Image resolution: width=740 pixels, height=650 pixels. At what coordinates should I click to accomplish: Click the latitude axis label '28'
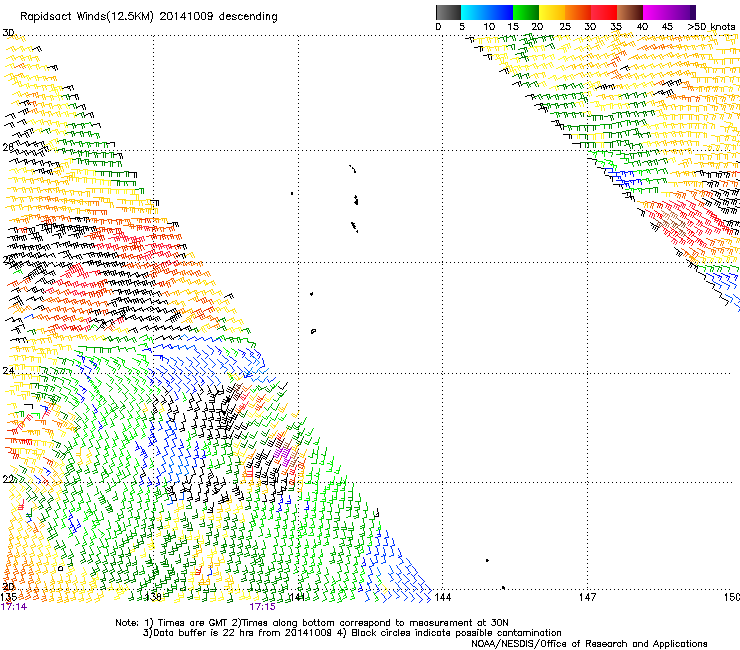point(8,147)
